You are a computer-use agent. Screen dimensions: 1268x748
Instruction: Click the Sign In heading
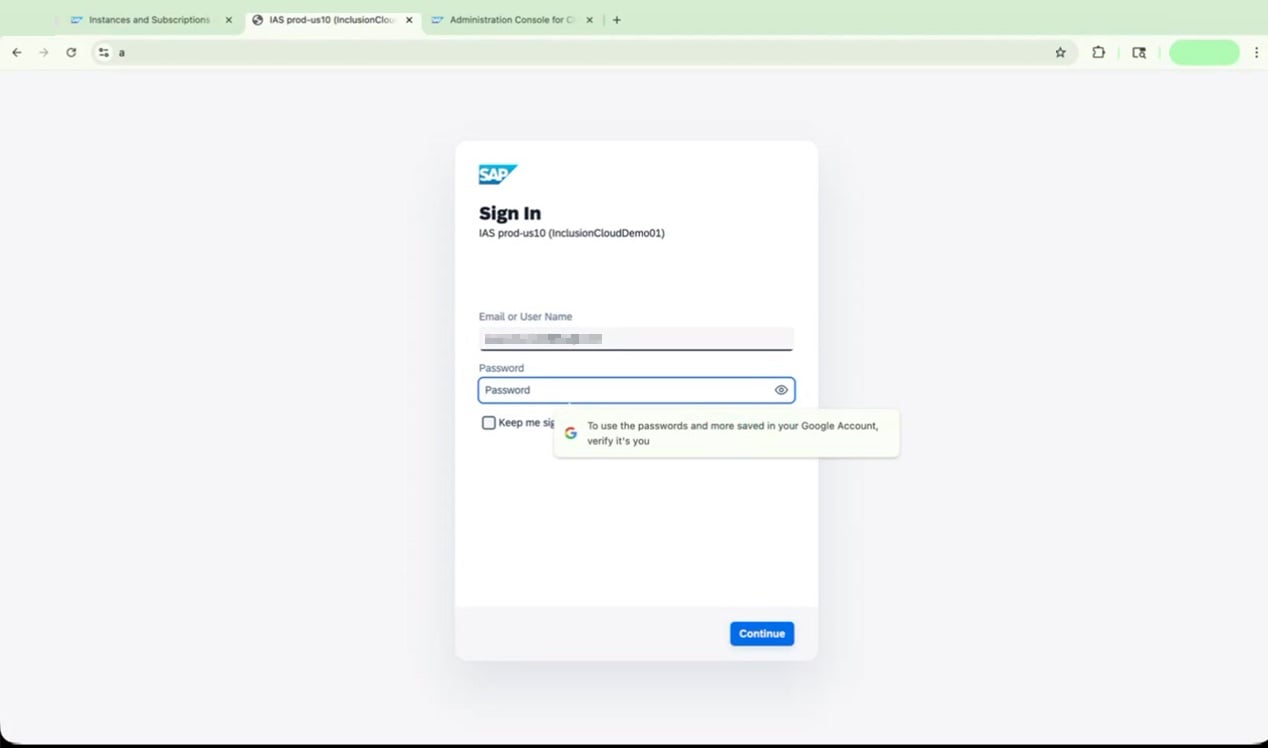point(510,213)
